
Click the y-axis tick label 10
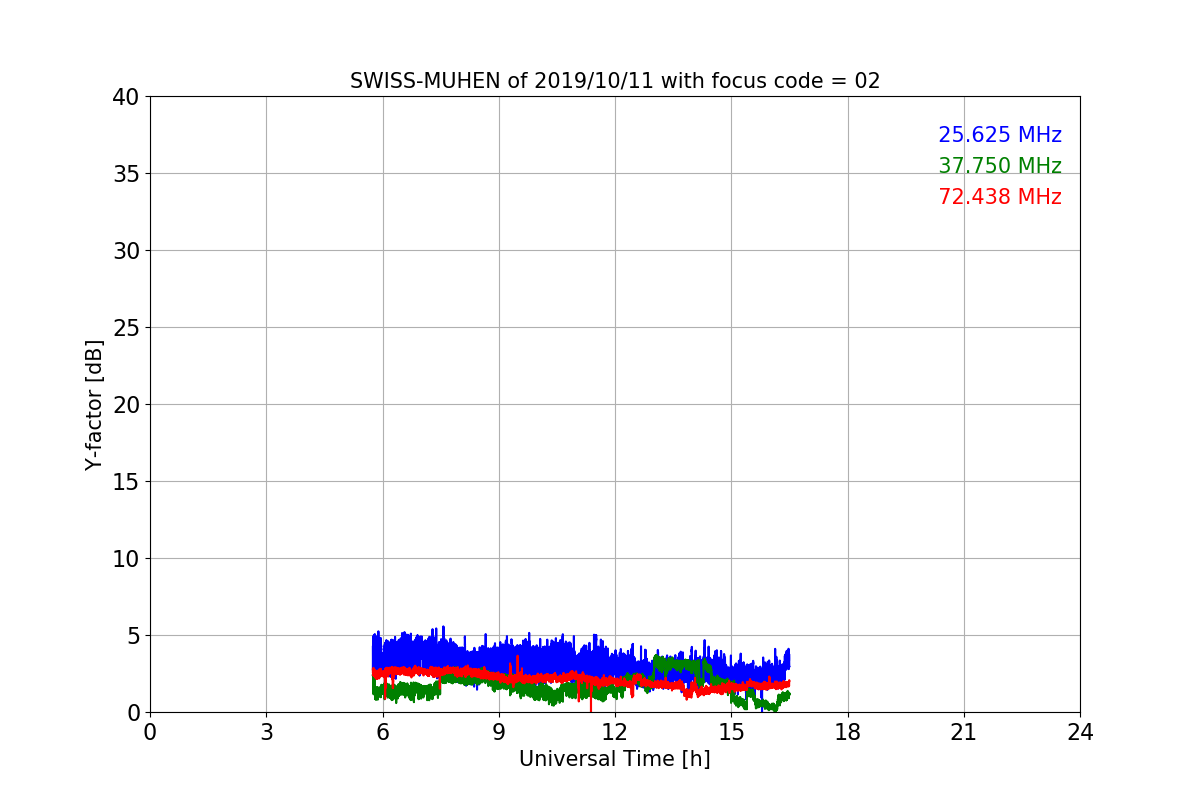pos(126,559)
